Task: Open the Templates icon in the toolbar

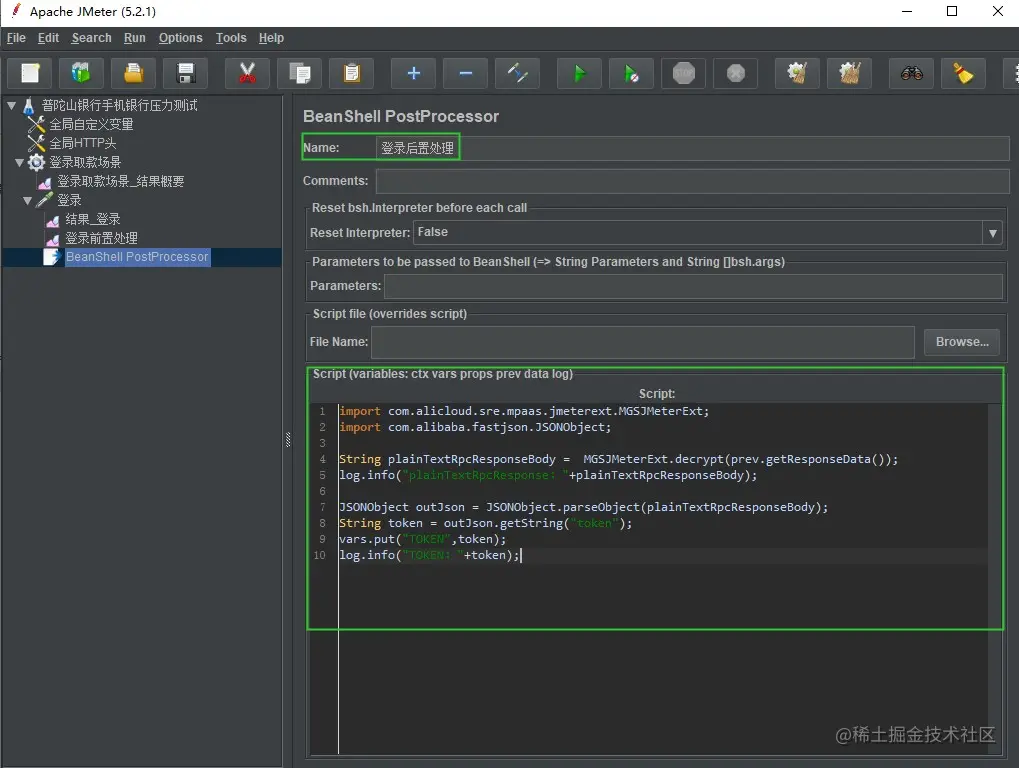Action: pos(81,73)
